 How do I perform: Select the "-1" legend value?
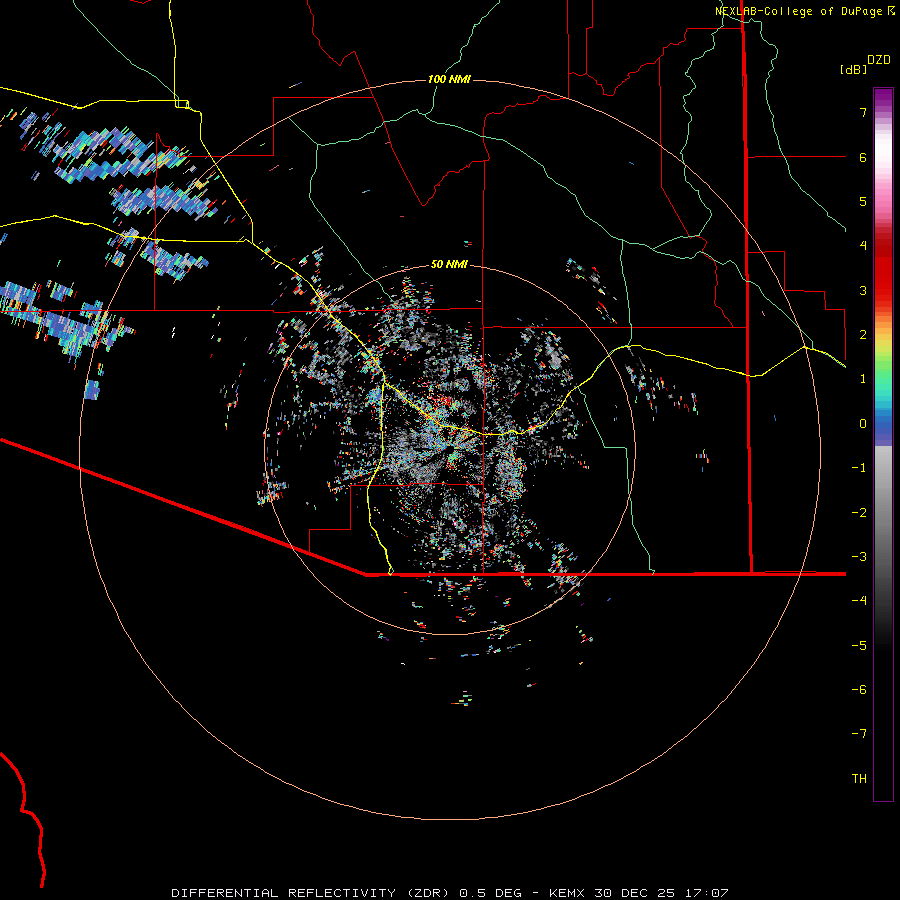(859, 468)
